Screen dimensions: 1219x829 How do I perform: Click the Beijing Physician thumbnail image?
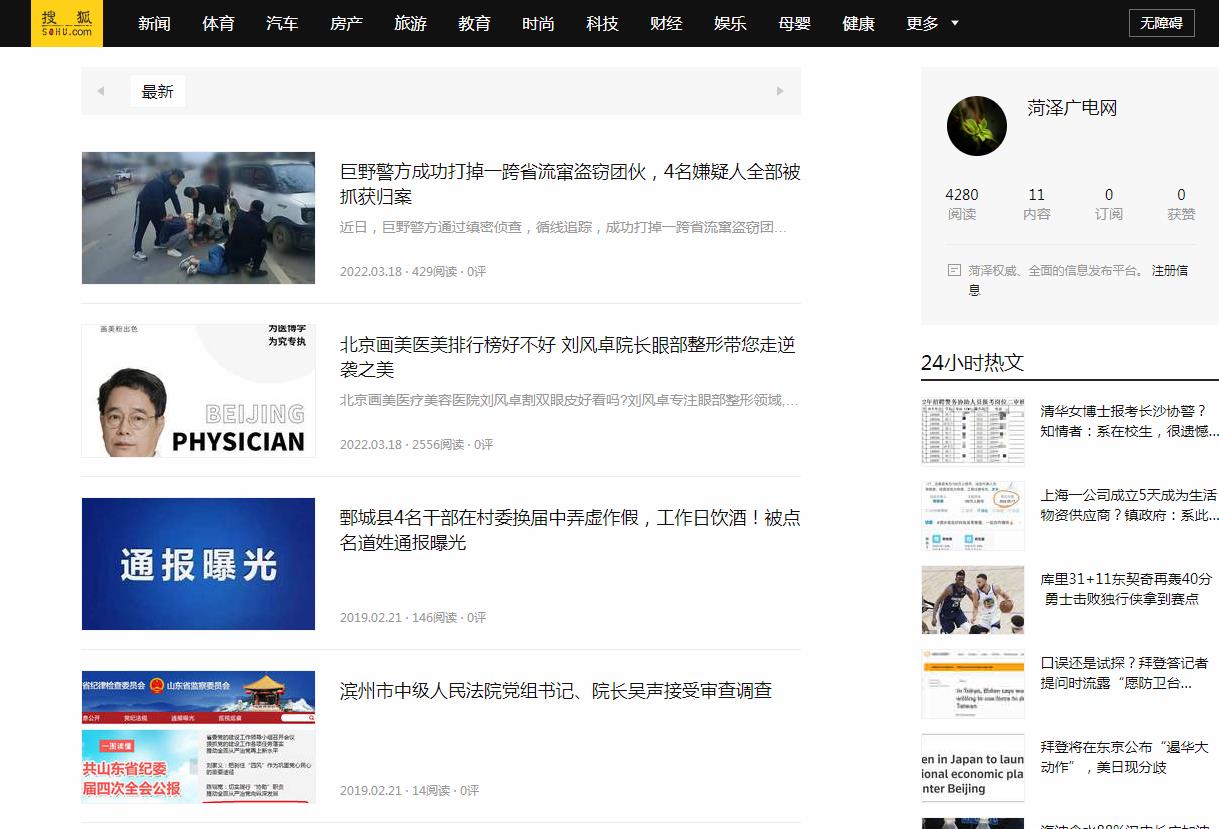198,391
